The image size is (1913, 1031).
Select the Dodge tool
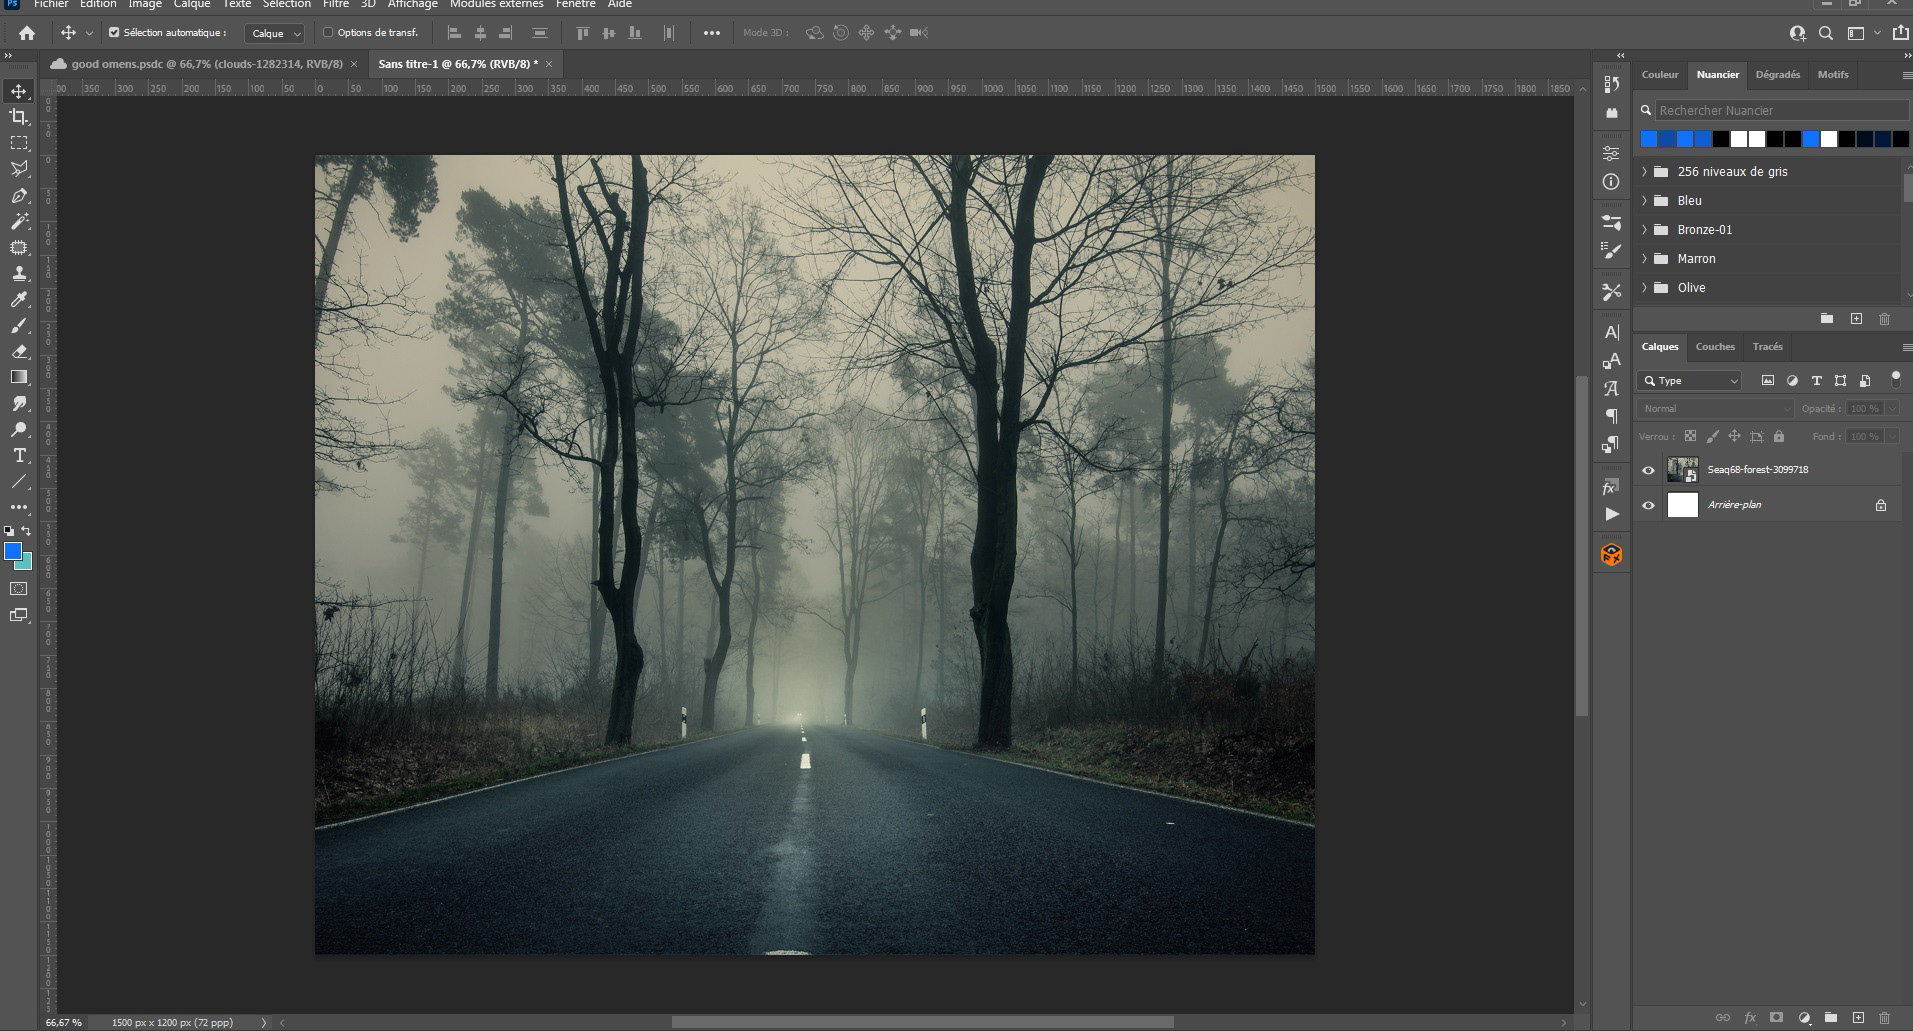click(x=19, y=429)
